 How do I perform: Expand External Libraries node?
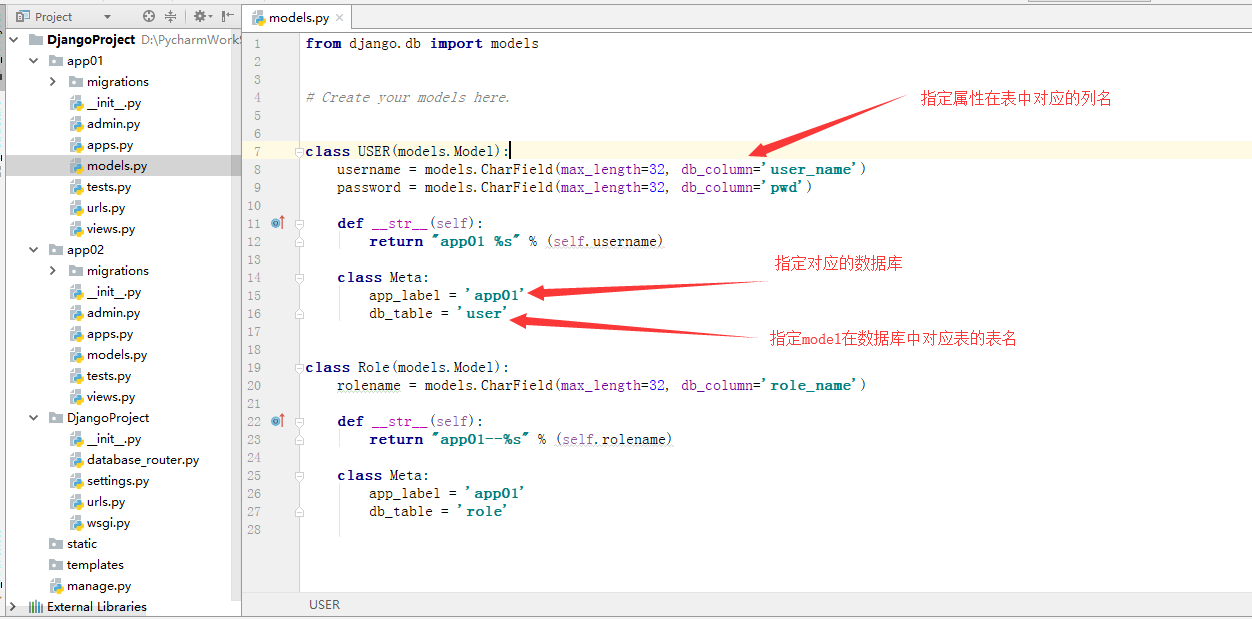[13, 607]
